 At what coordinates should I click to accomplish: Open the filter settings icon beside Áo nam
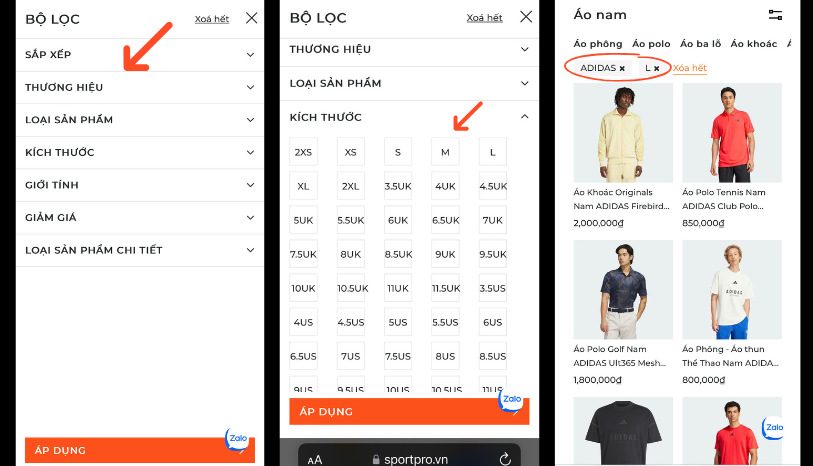click(x=775, y=15)
